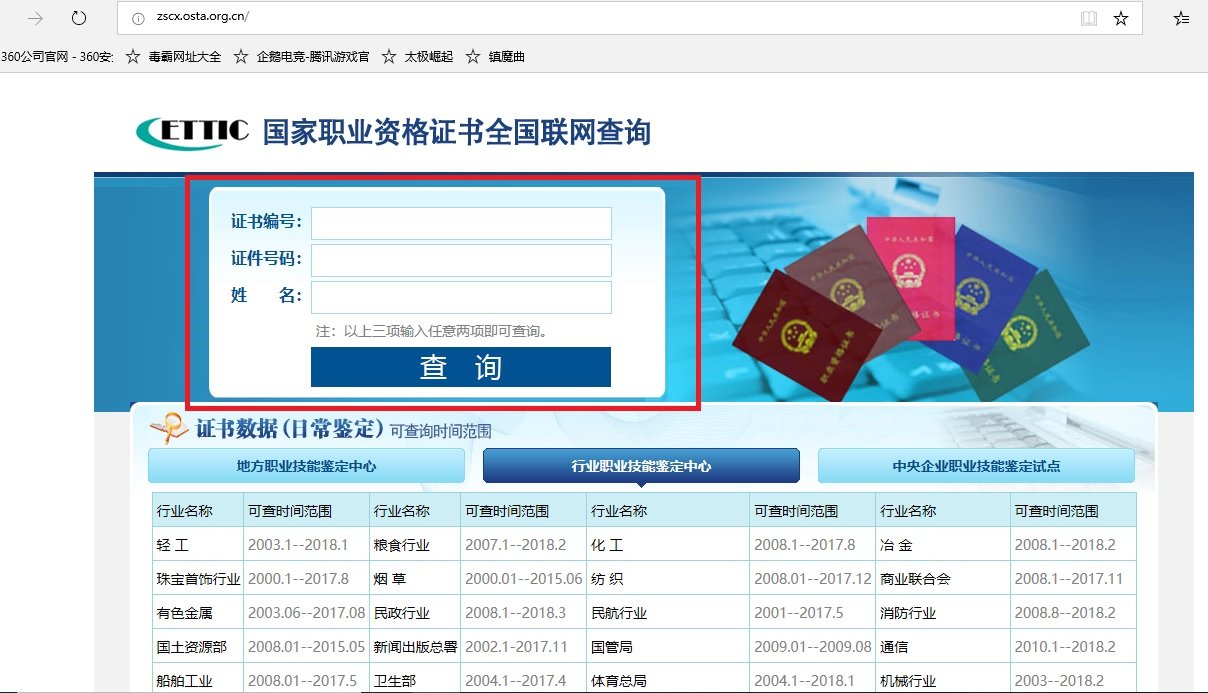Click the ETTIC logo
1208x693 pixels.
(x=188, y=131)
